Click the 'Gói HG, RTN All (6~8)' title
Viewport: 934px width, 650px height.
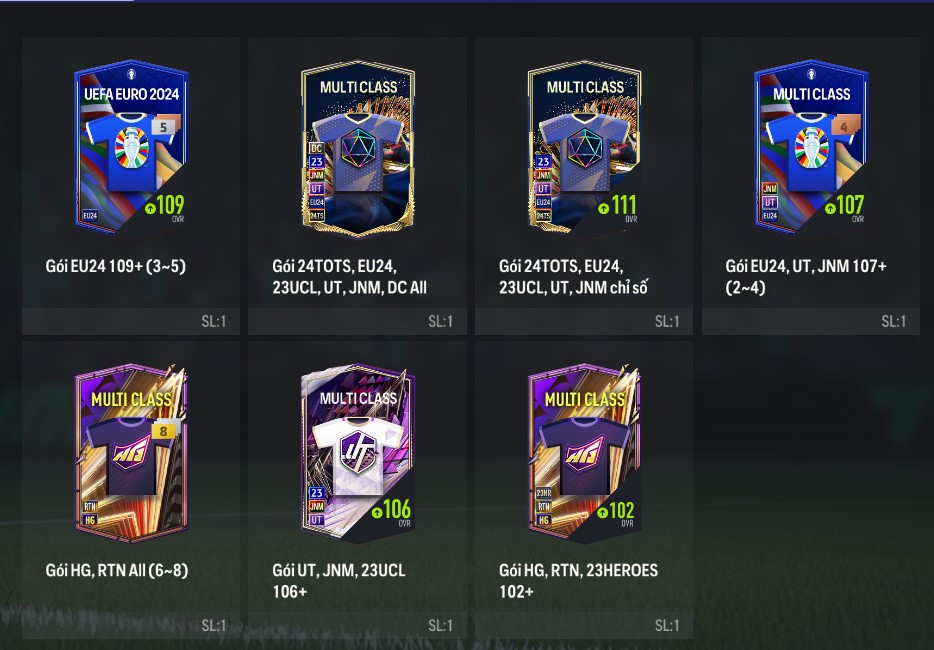pyautogui.click(x=117, y=571)
